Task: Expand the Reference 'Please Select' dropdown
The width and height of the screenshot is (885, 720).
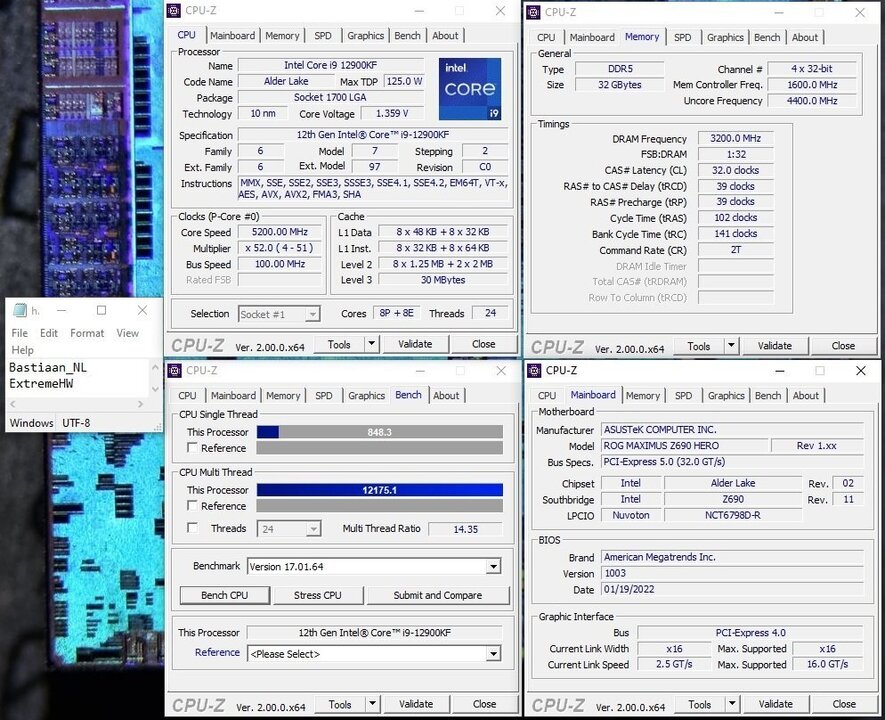Action: click(492, 654)
